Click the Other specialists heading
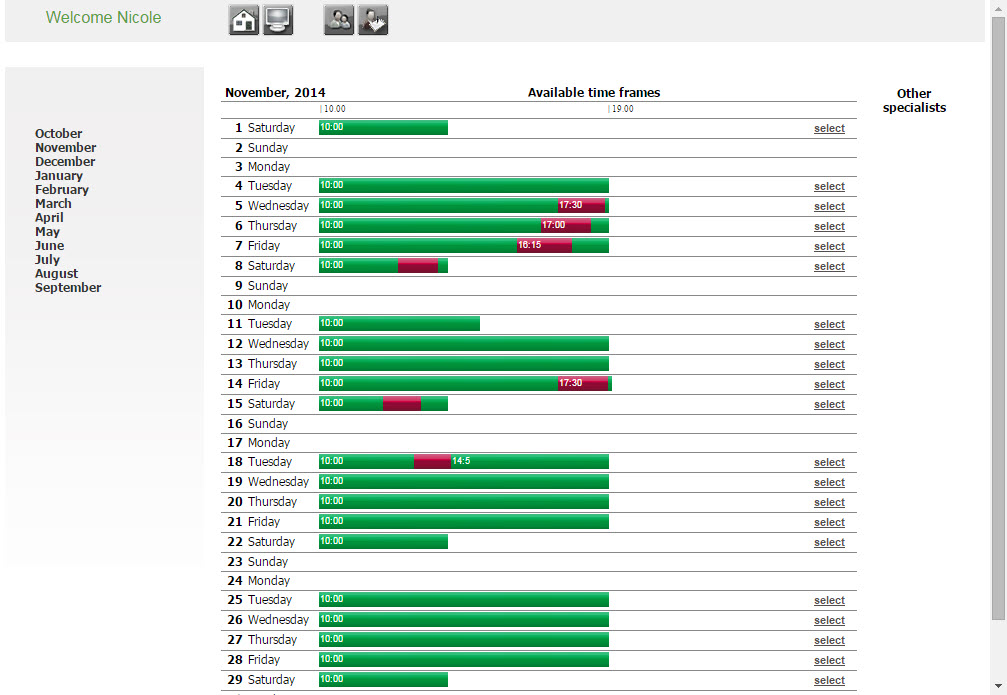 click(x=914, y=101)
